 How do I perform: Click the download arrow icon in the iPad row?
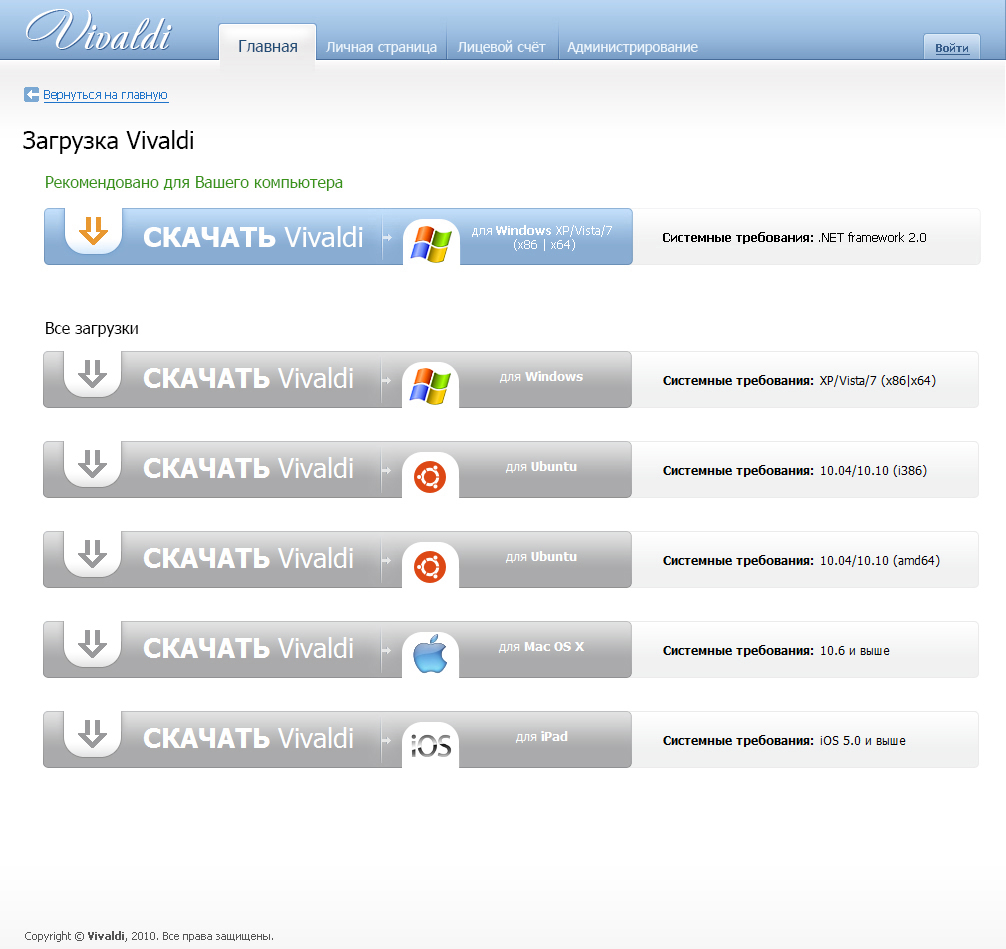click(92, 733)
